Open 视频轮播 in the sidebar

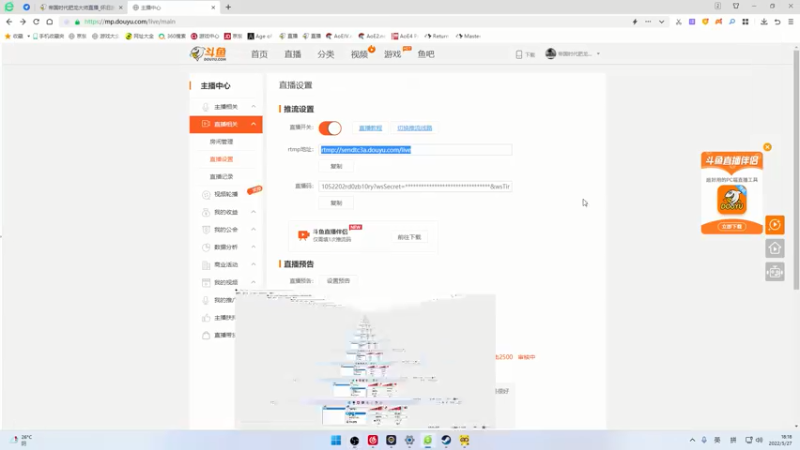tap(226, 194)
